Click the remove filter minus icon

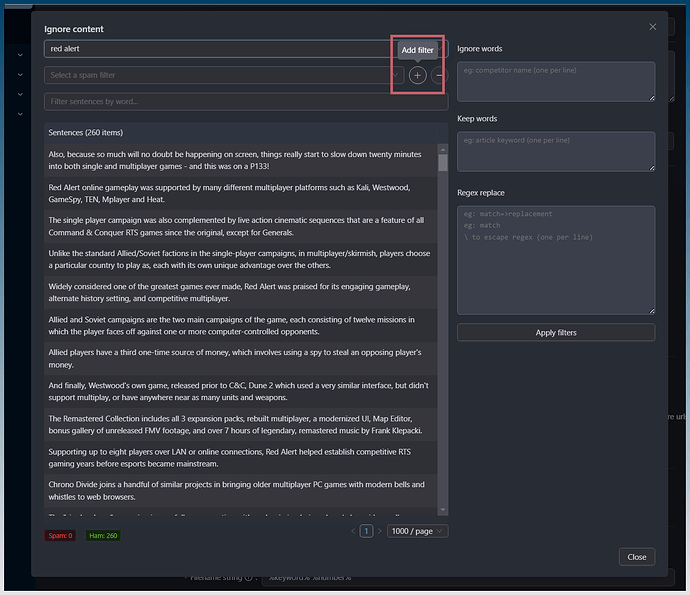439,75
